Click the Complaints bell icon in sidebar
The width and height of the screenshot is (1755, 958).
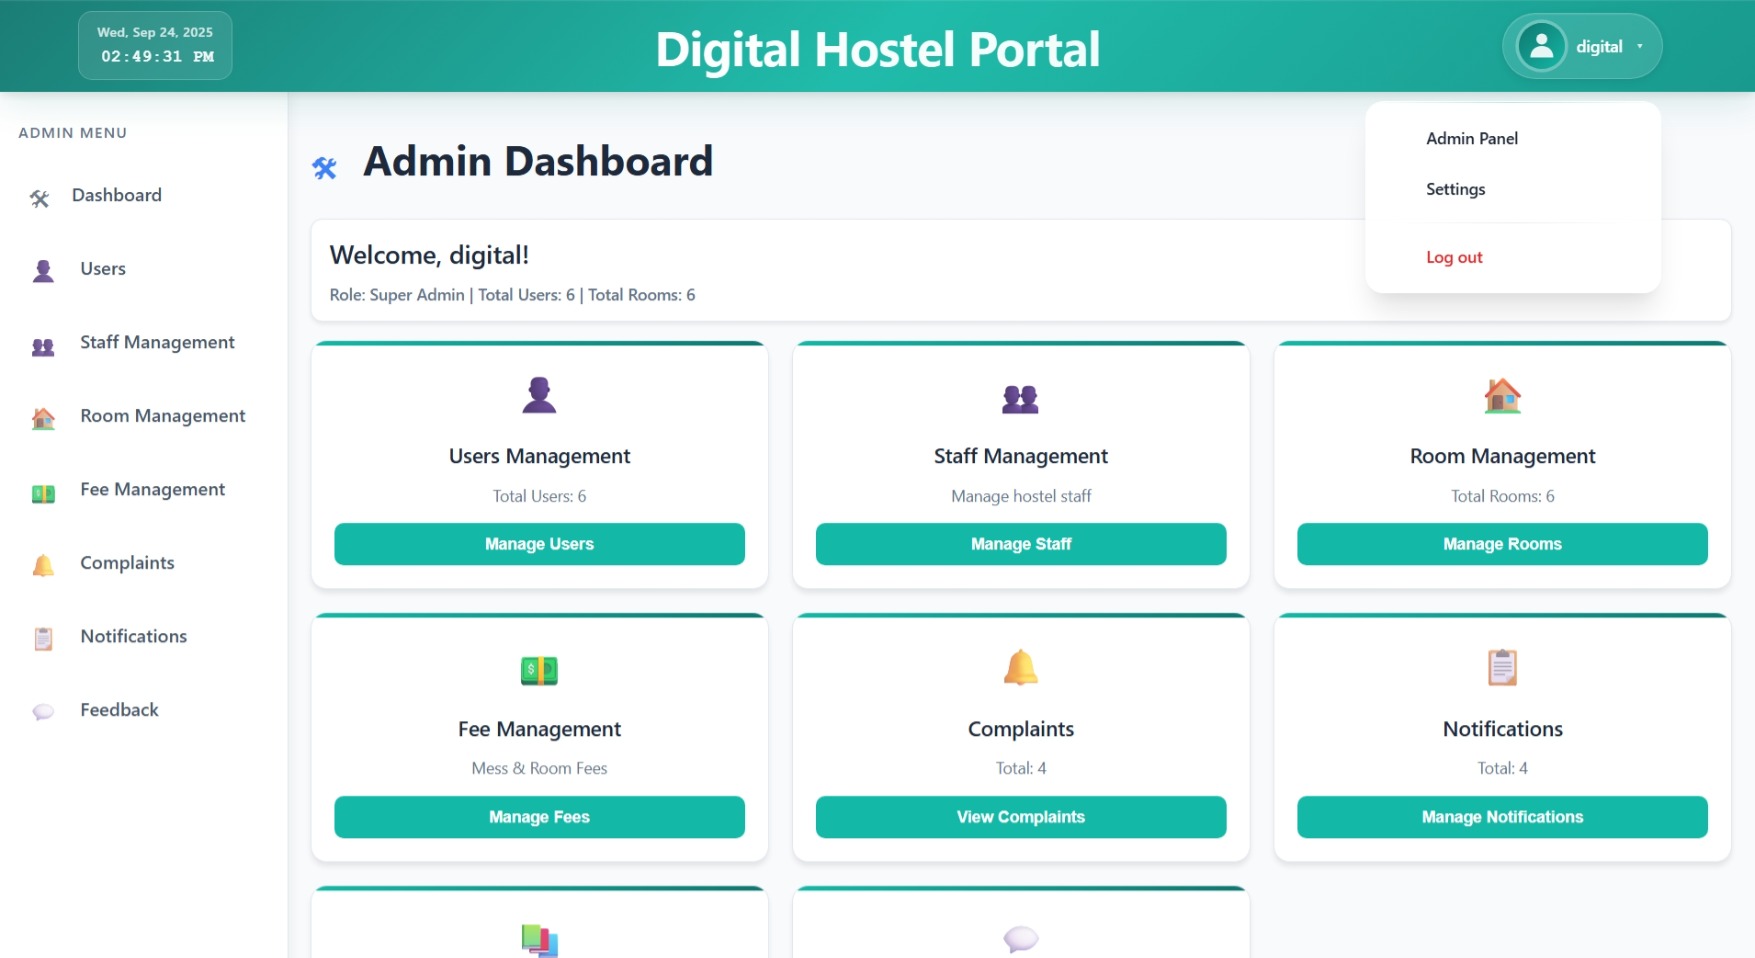coord(42,564)
